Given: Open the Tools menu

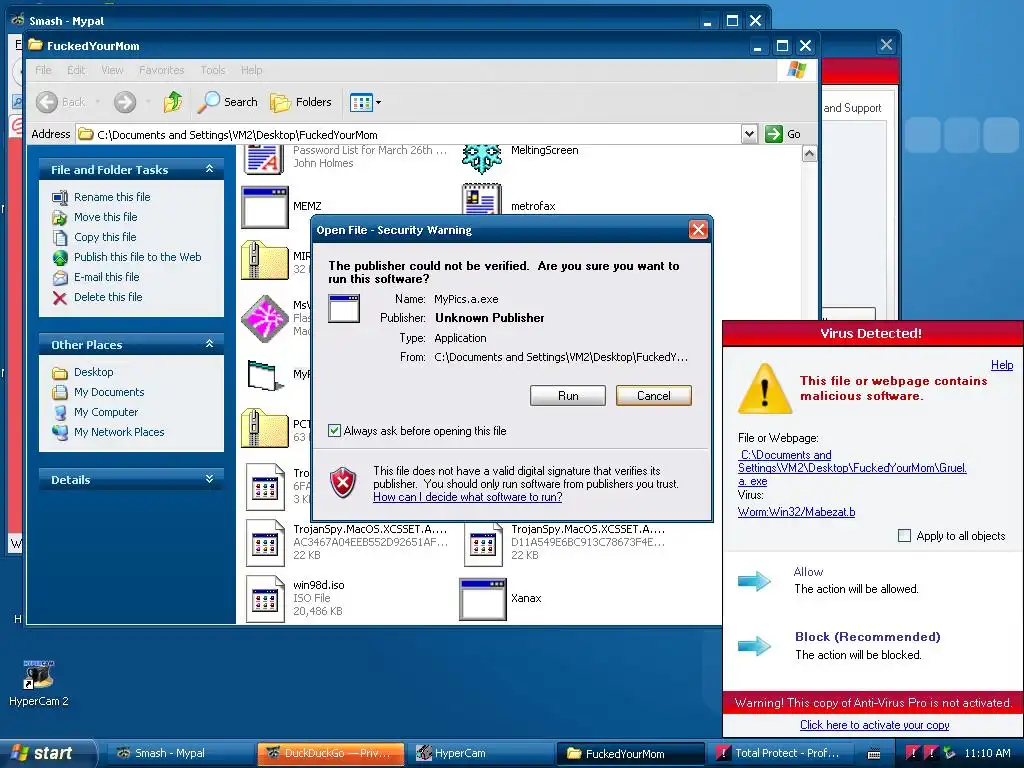Looking at the screenshot, I should click(x=213, y=70).
